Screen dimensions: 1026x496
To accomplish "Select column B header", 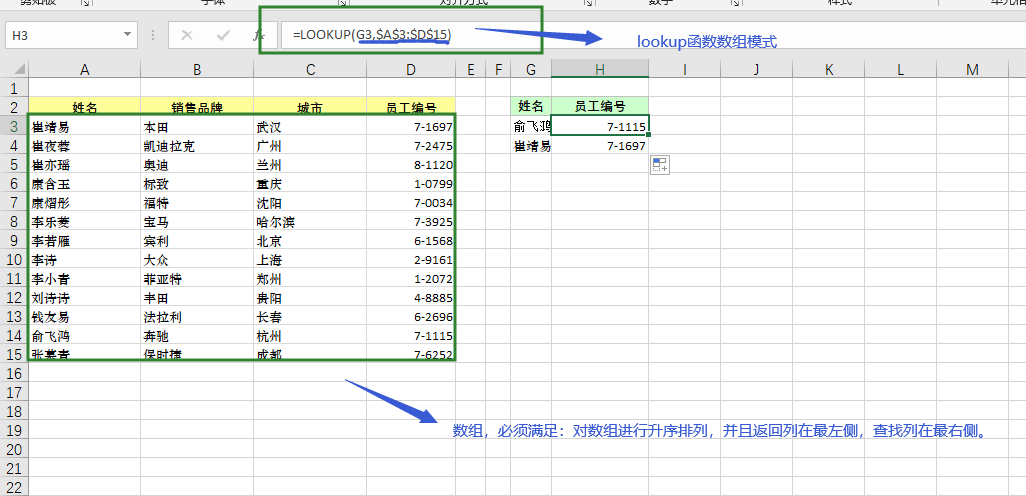I will [x=197, y=69].
